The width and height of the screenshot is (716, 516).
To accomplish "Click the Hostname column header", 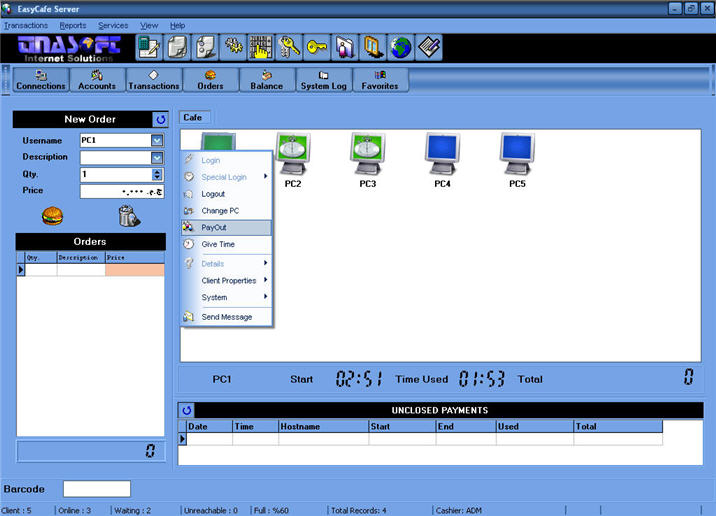I will [x=323, y=426].
